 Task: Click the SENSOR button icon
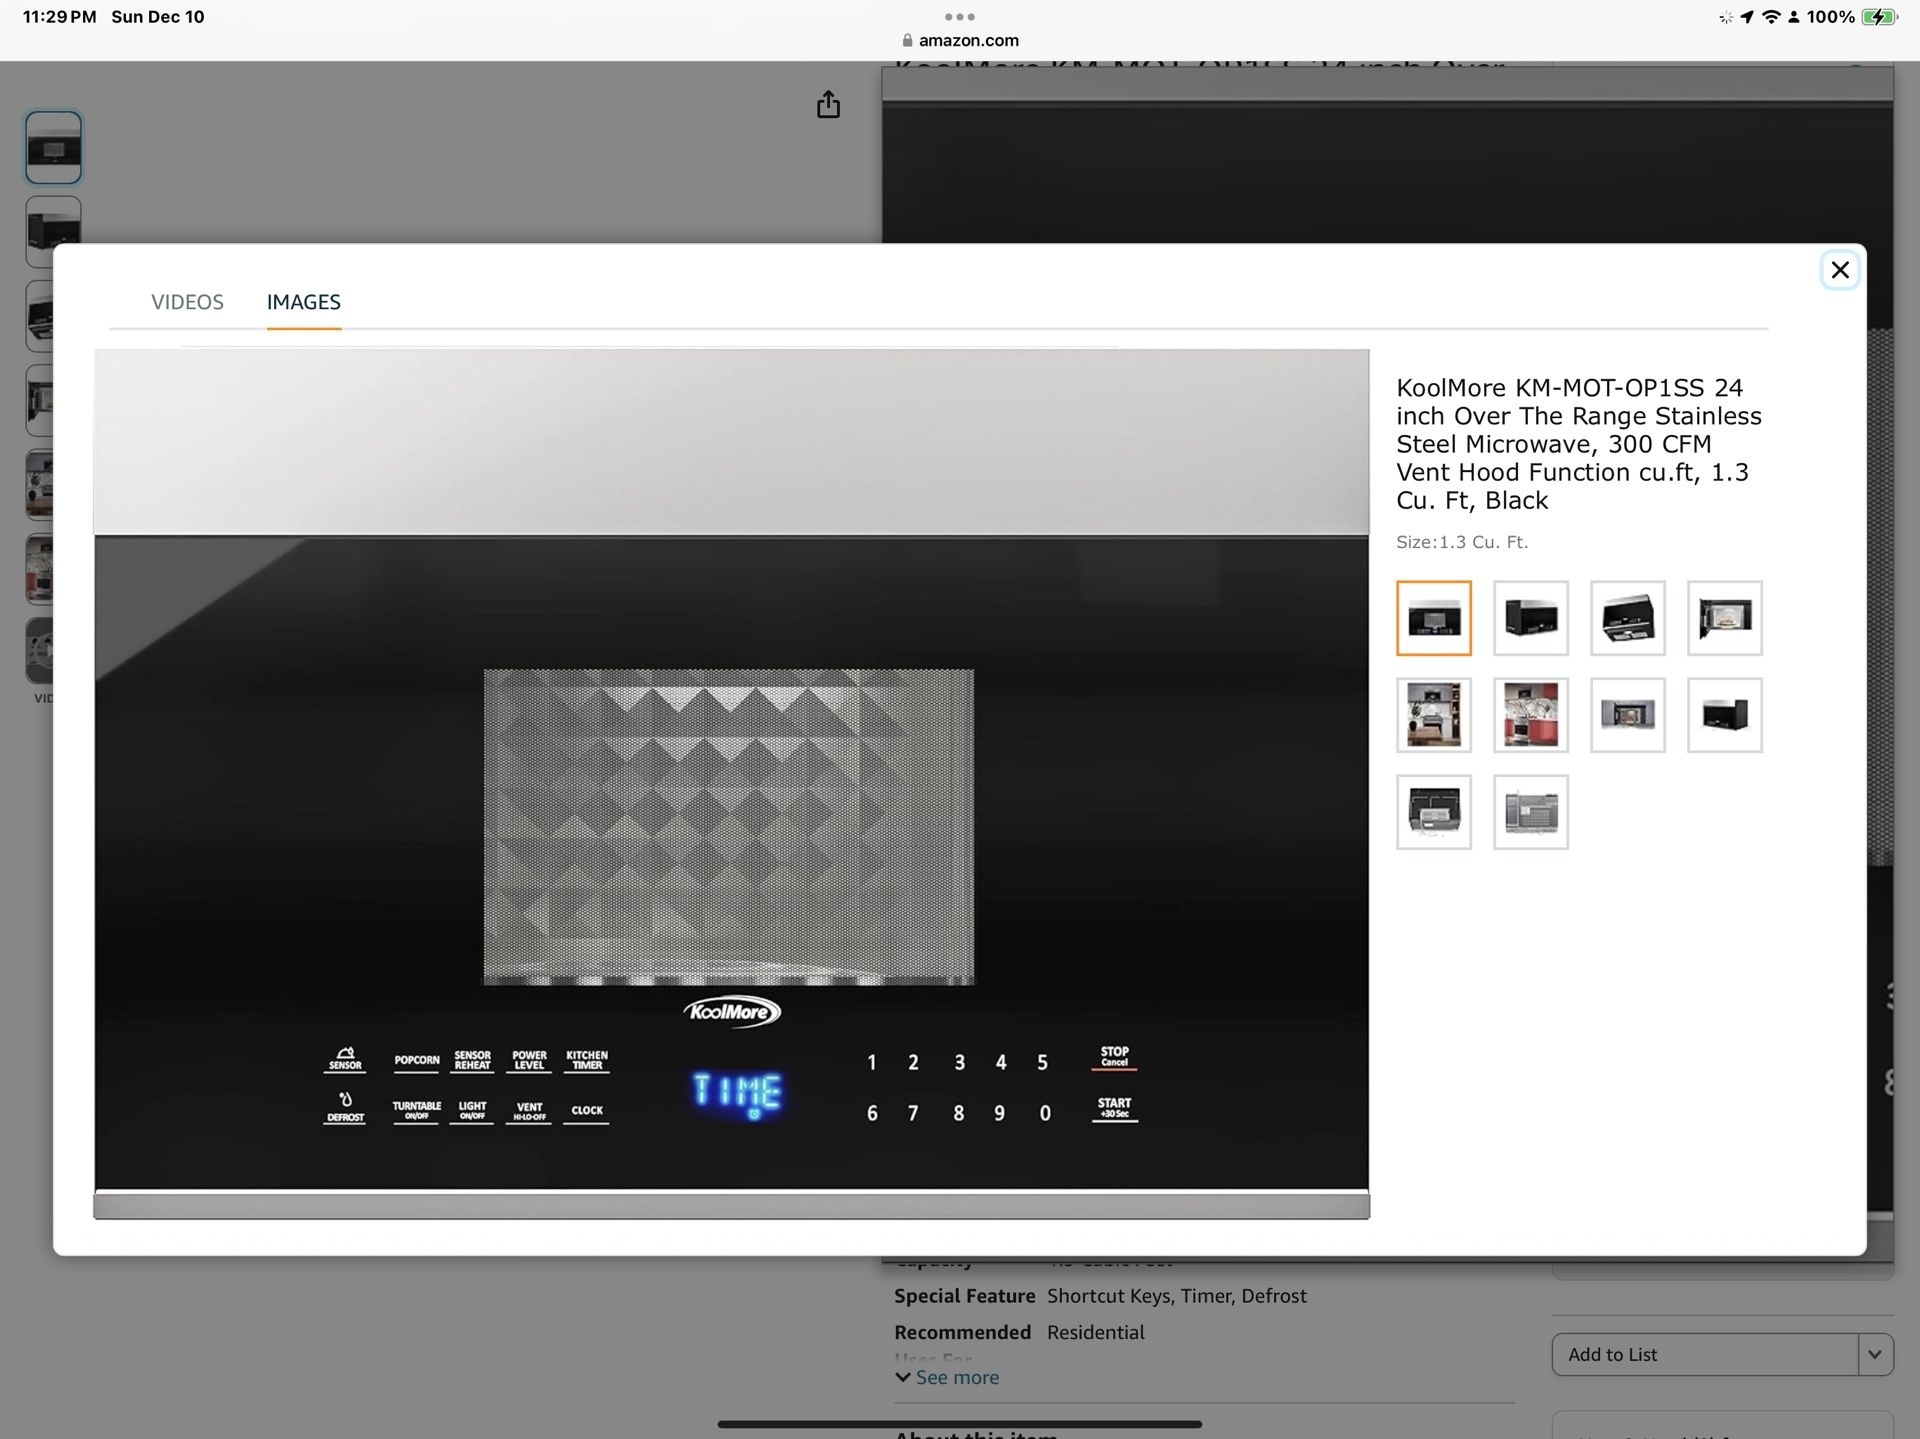(x=345, y=1058)
